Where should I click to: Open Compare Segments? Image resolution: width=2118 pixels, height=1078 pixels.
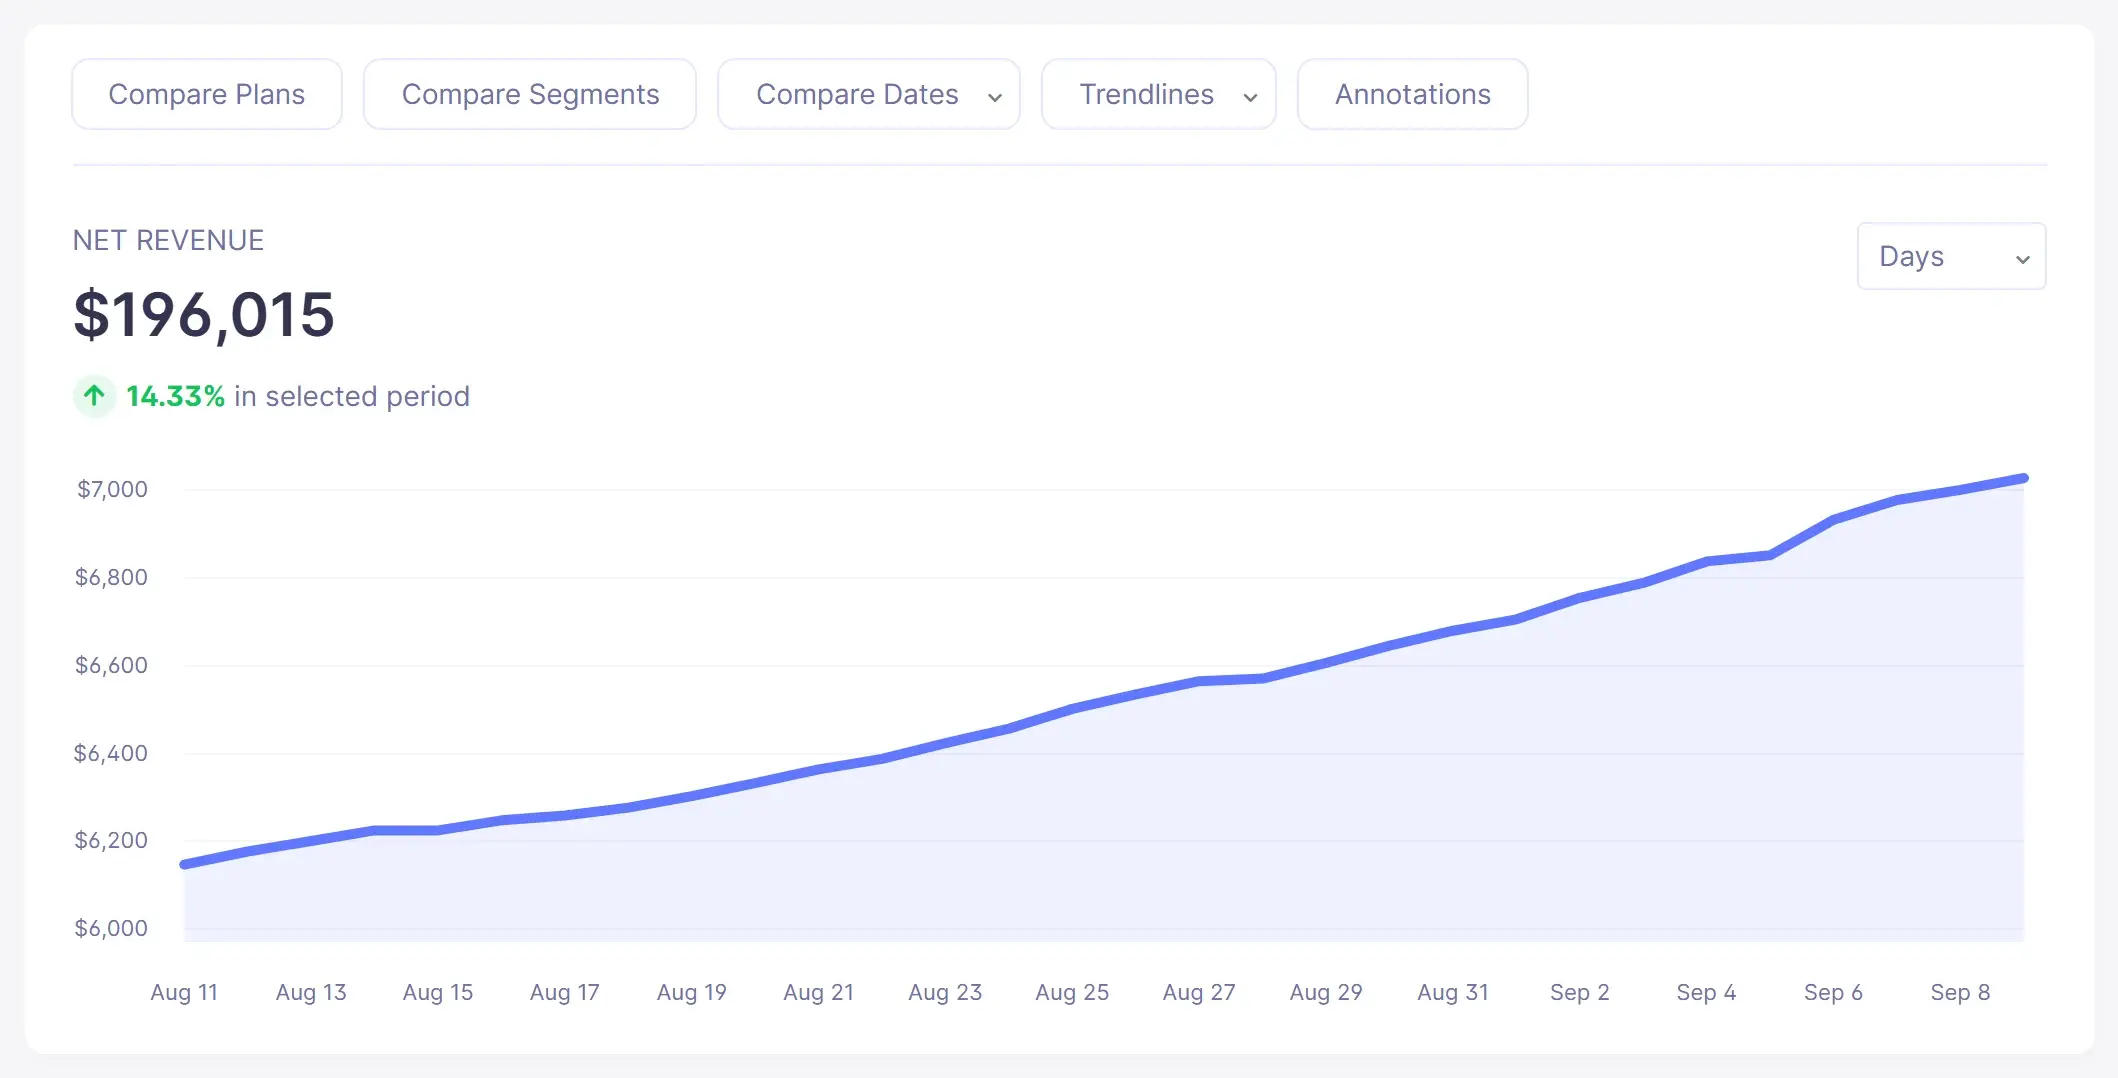pyautogui.click(x=530, y=94)
